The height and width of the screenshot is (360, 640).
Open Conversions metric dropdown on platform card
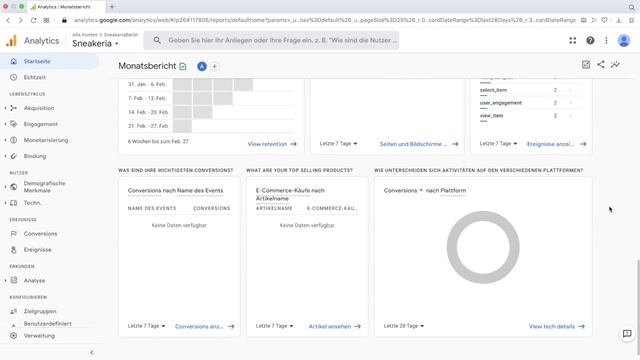pyautogui.click(x=403, y=191)
